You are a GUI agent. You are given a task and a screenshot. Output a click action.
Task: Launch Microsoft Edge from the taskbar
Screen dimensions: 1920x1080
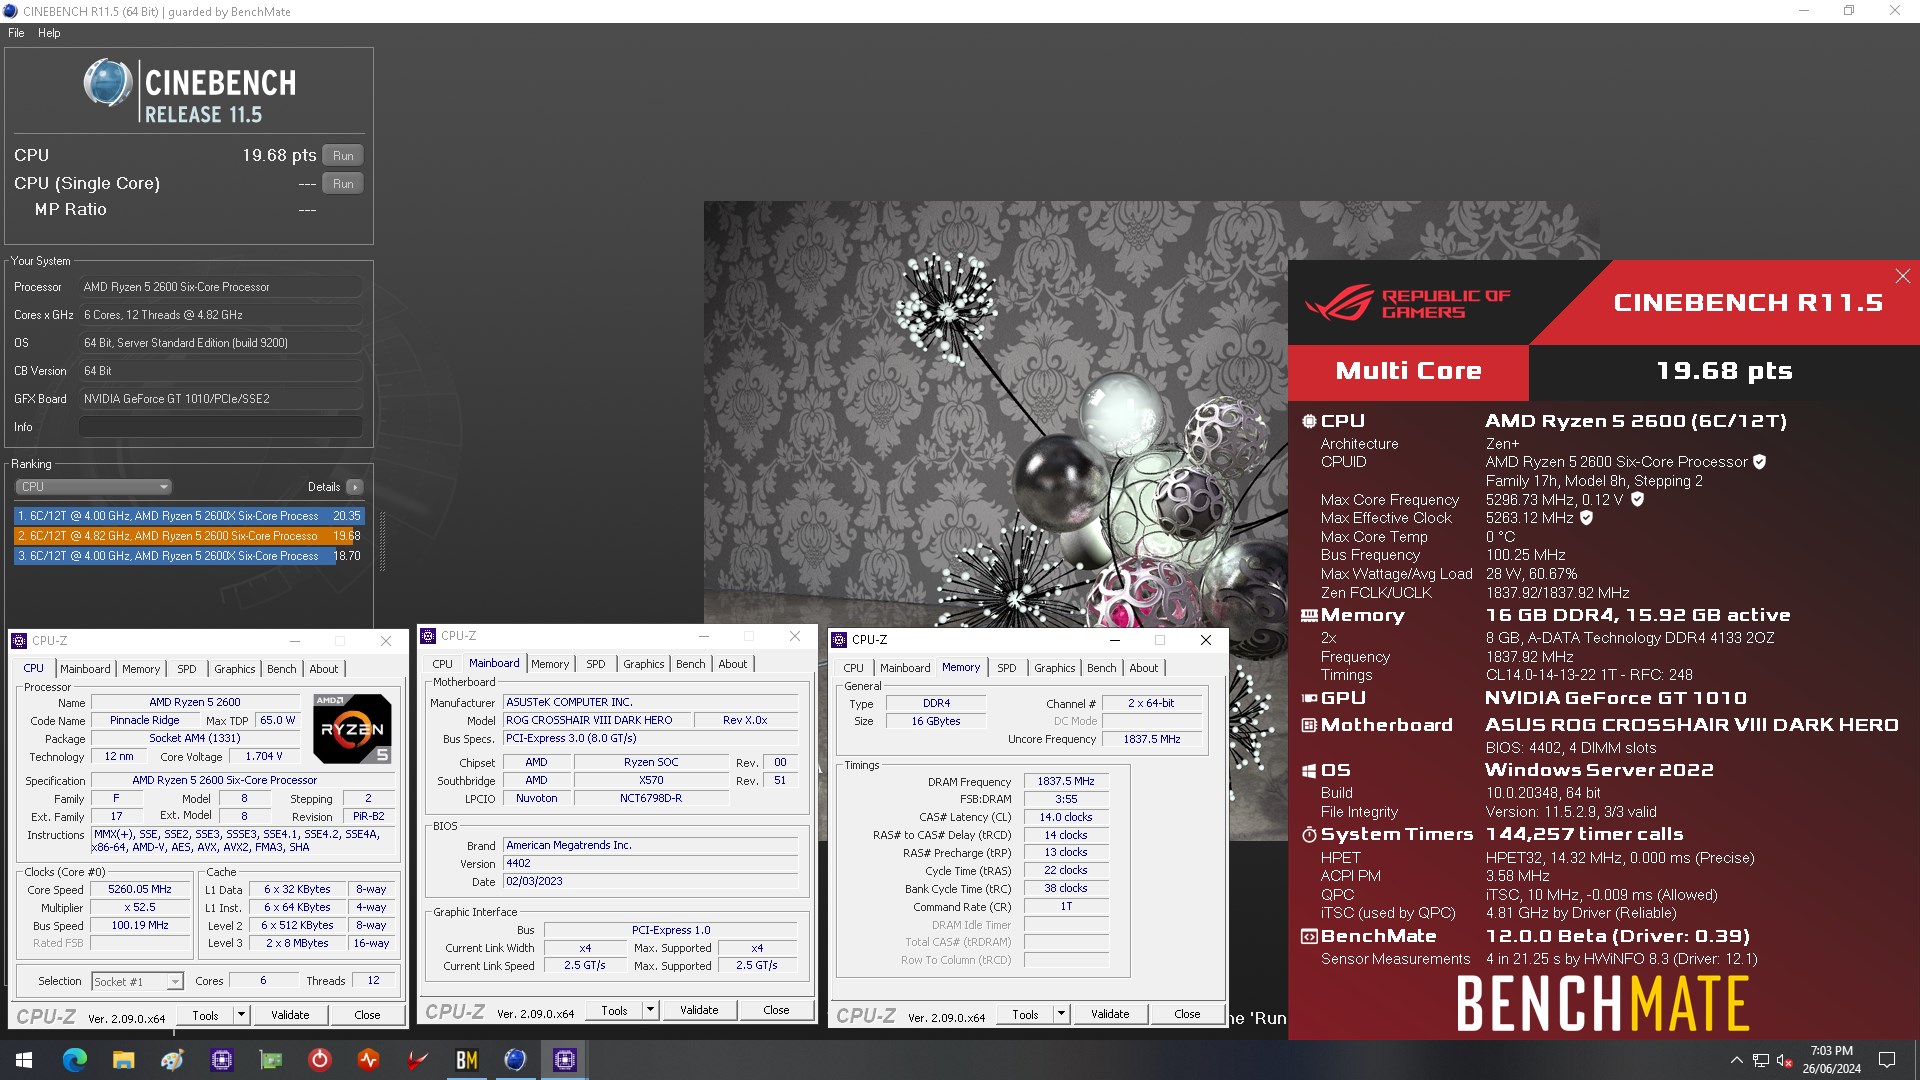tap(75, 1060)
